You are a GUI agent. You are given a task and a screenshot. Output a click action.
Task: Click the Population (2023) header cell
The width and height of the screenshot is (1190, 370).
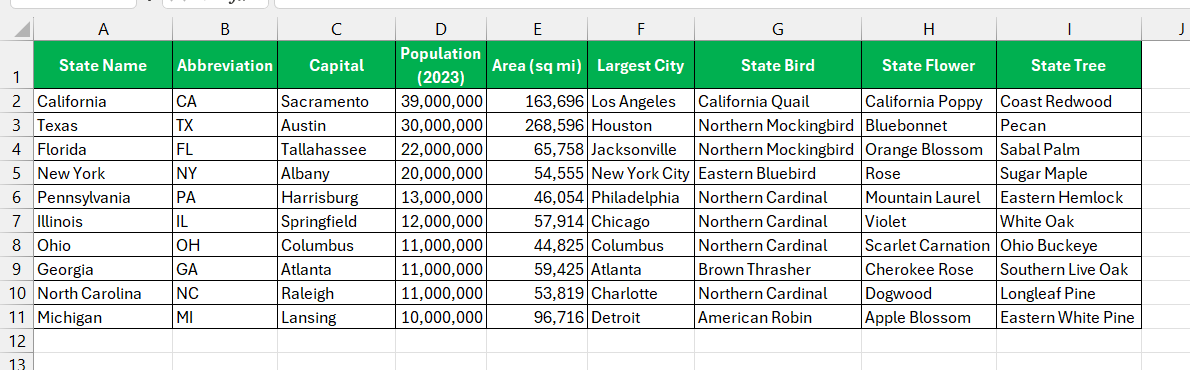coord(441,65)
